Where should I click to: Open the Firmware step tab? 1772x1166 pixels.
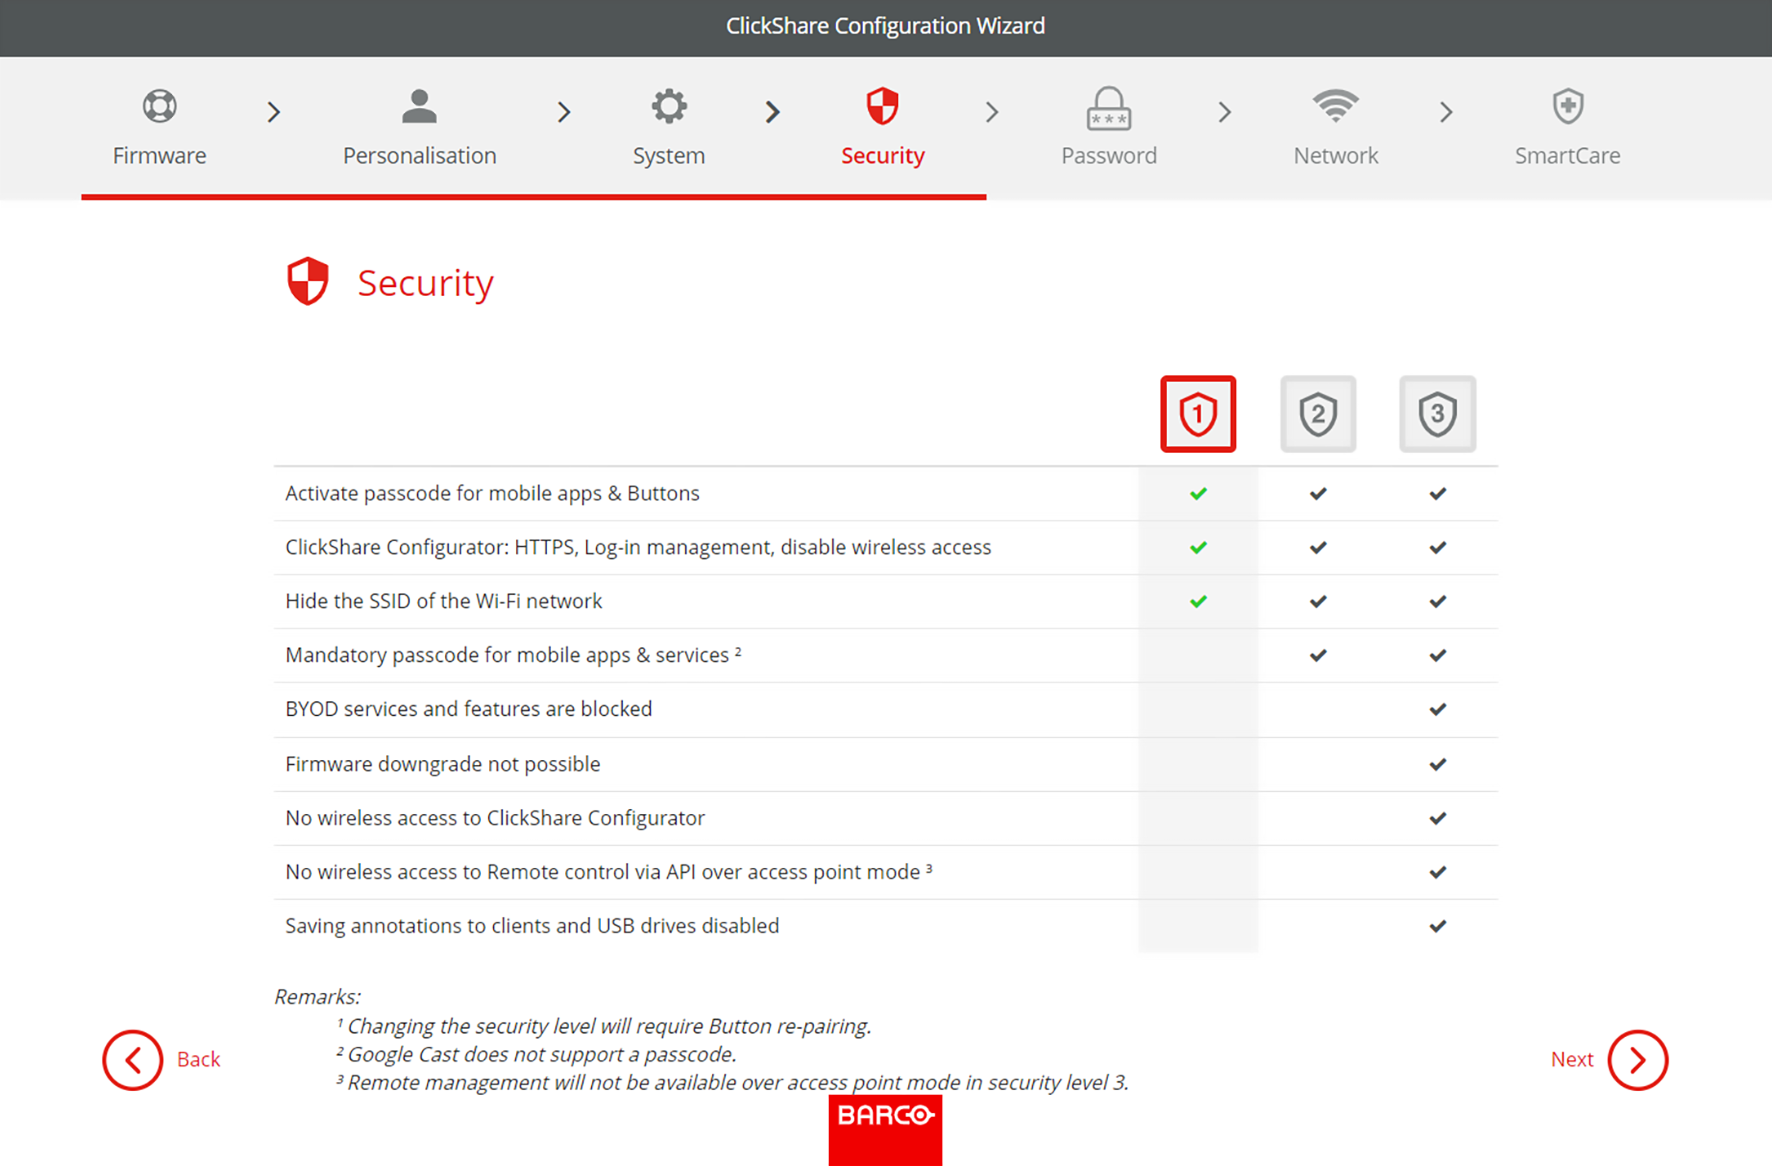159,126
